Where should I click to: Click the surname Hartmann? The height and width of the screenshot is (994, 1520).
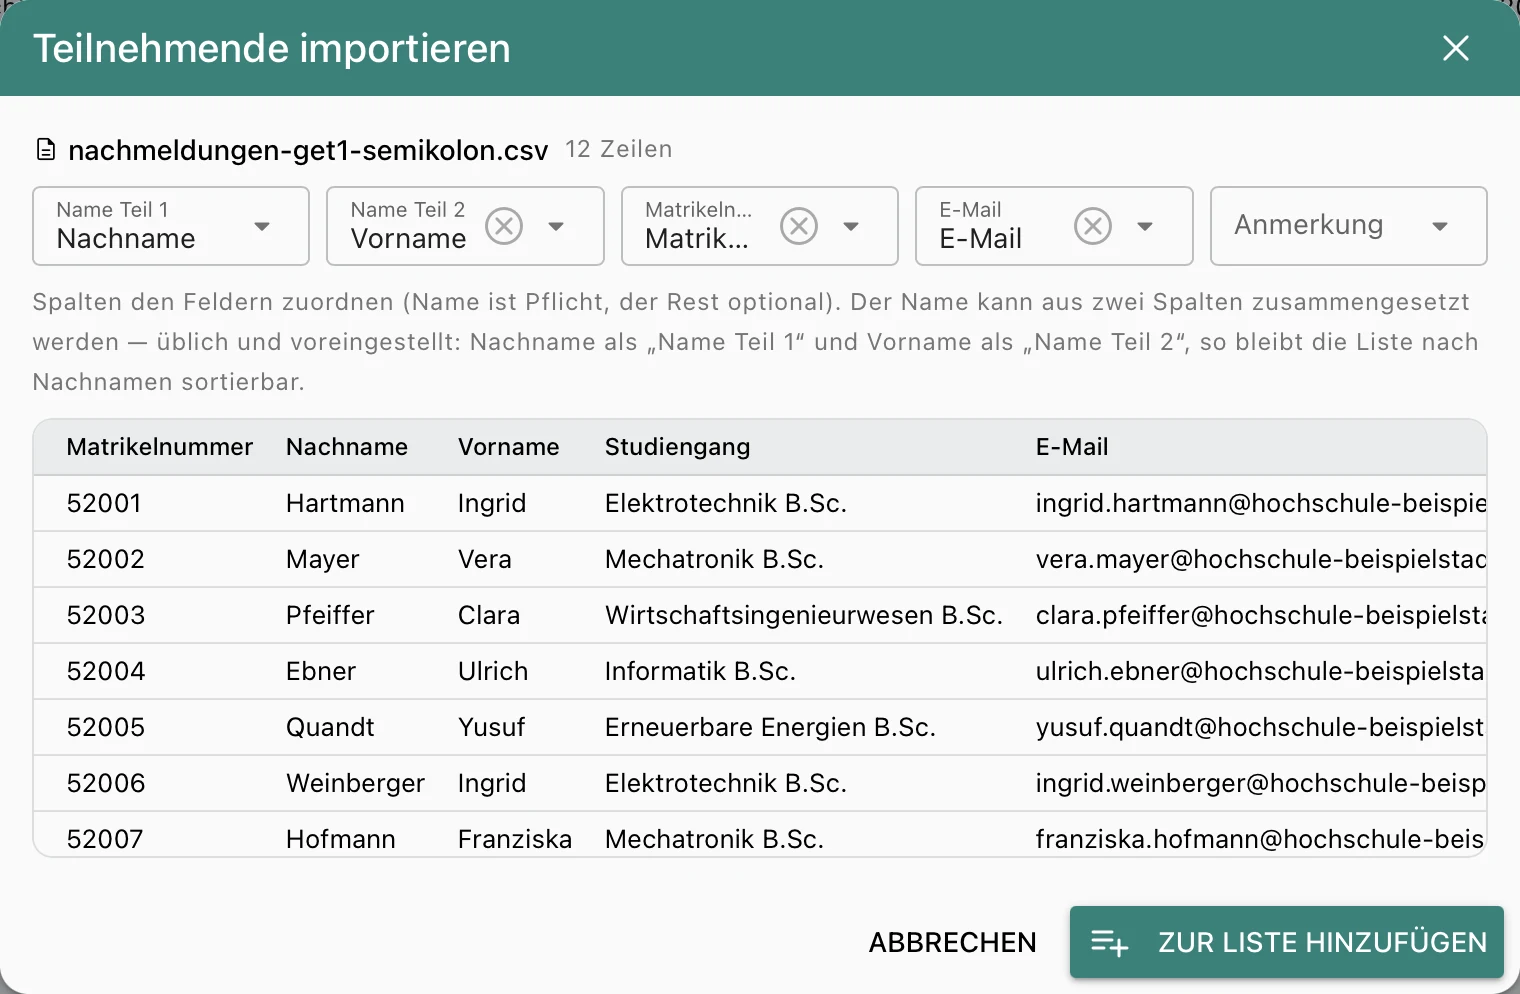[345, 503]
